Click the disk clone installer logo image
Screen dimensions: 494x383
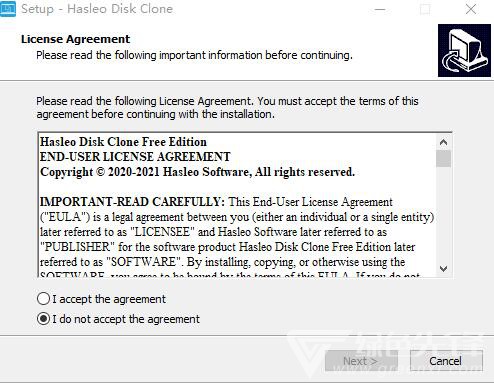[x=464, y=50]
